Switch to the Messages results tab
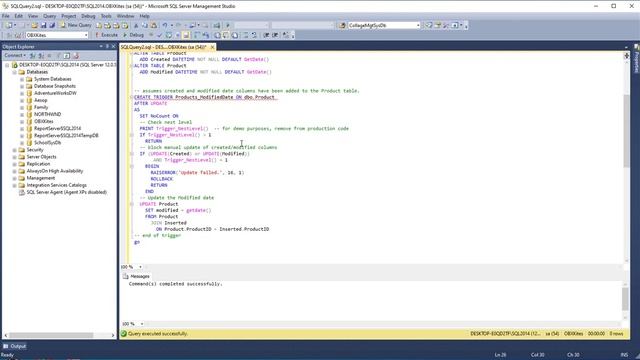640x360 pixels. point(136,276)
